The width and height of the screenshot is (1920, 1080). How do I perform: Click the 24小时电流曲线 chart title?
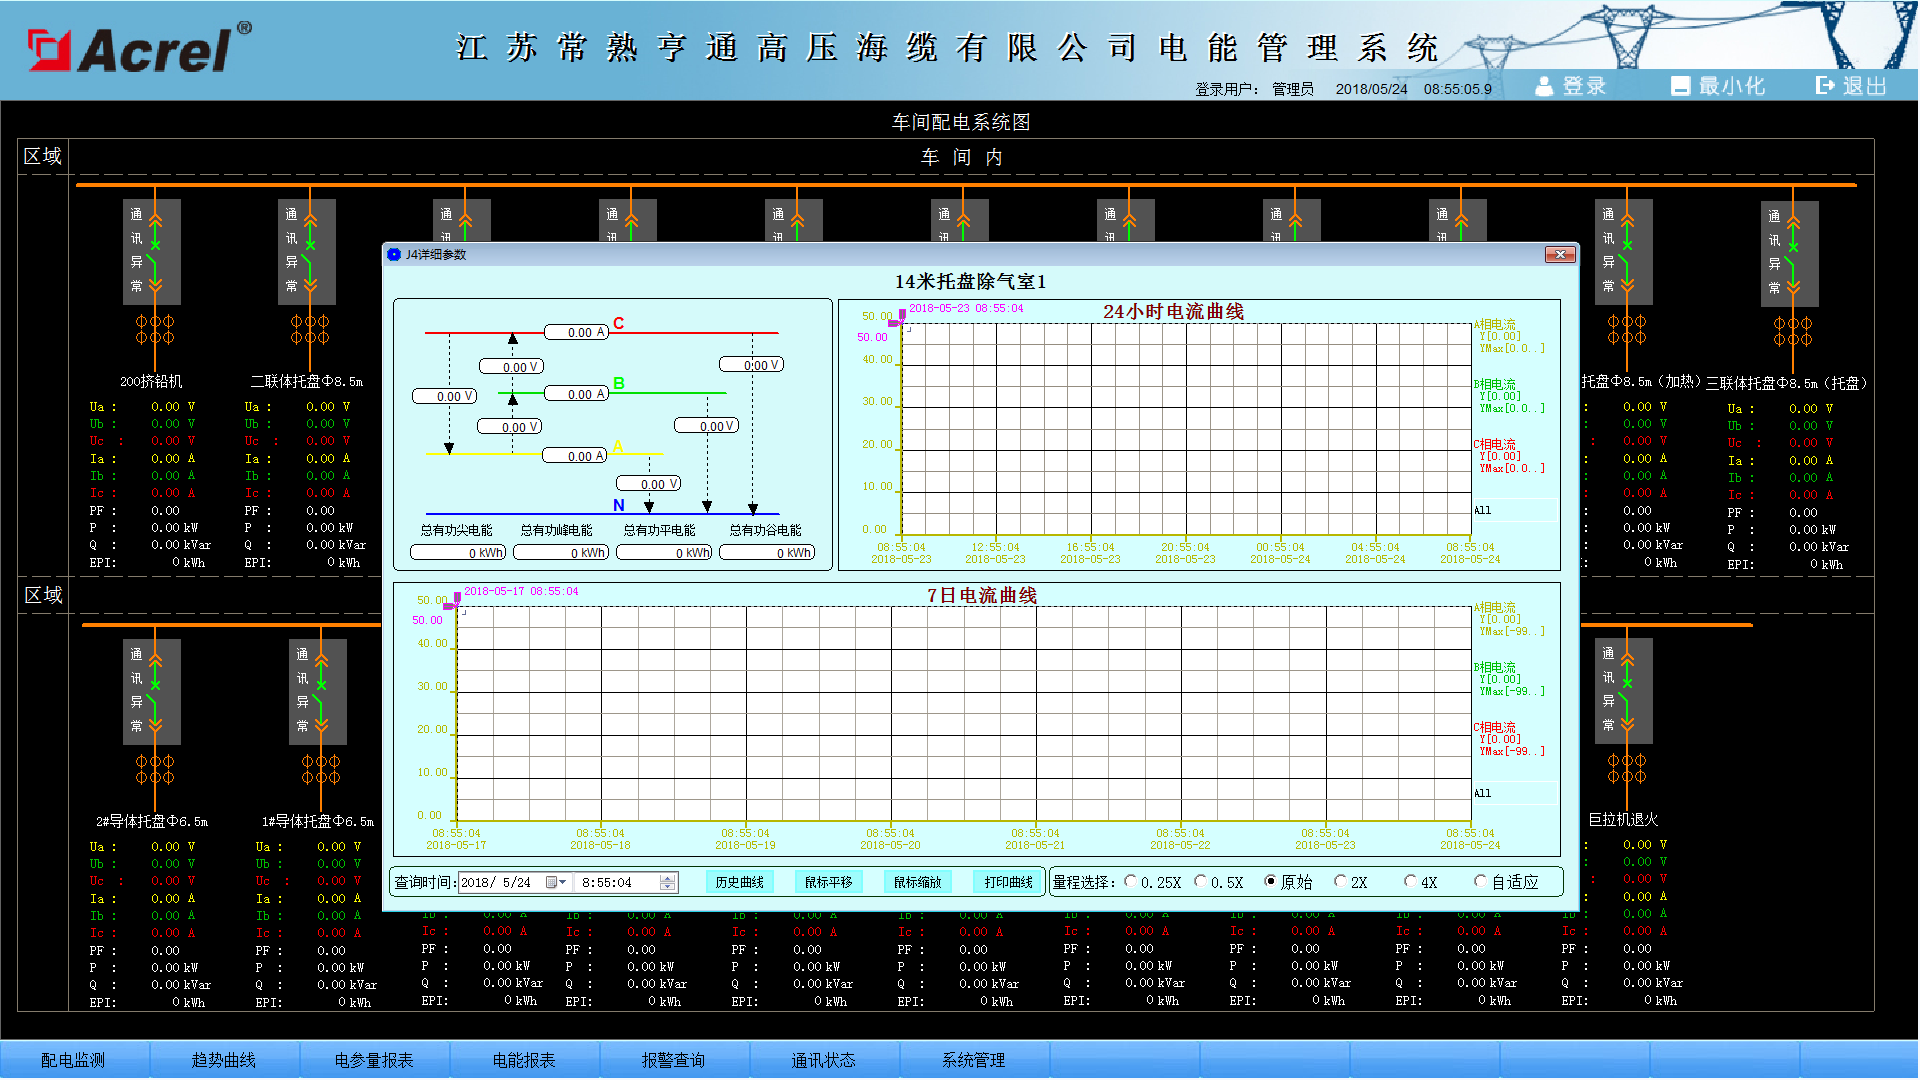click(1173, 312)
